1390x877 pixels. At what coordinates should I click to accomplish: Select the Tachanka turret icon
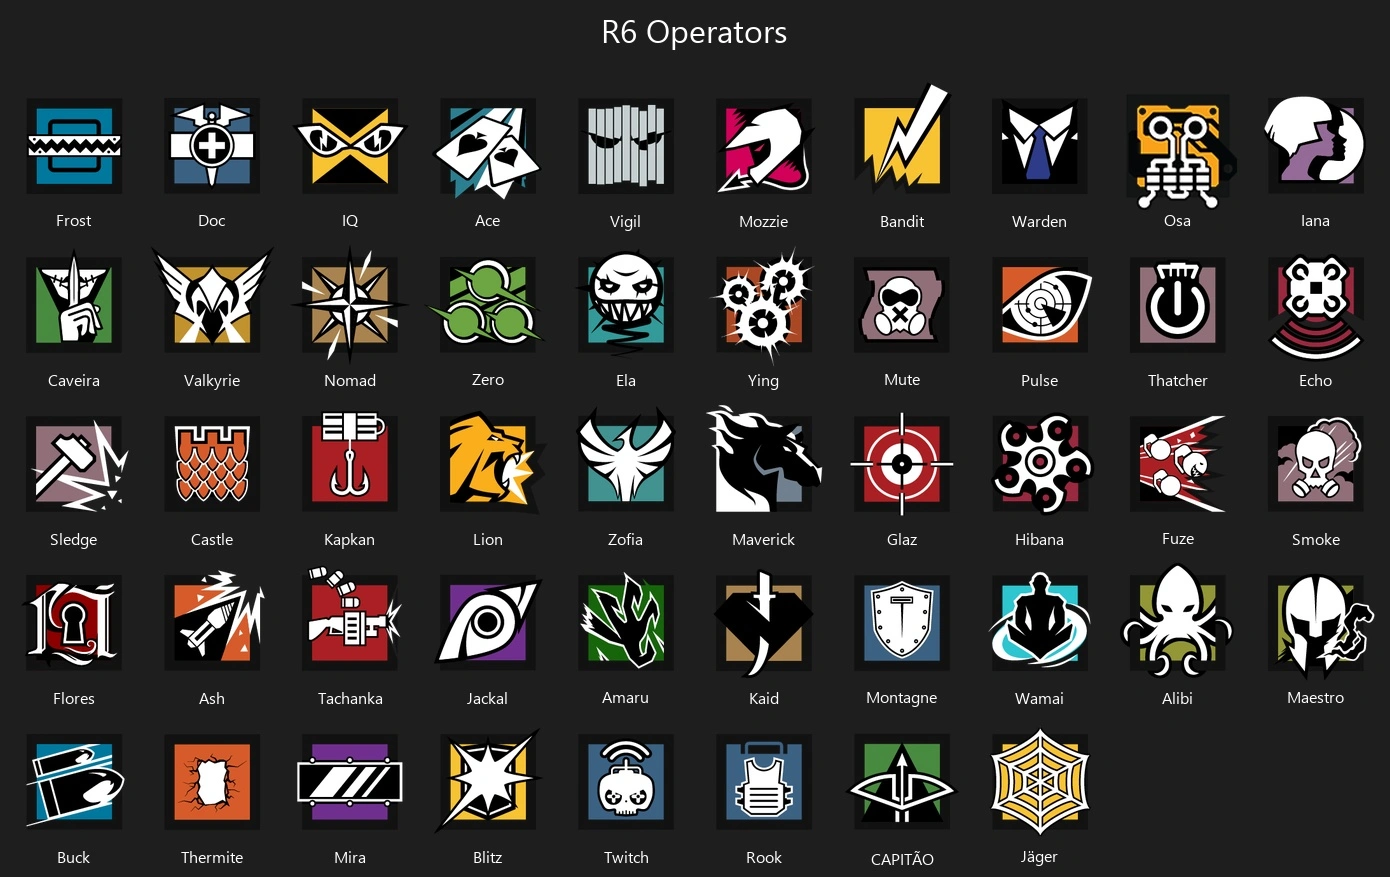[352, 620]
